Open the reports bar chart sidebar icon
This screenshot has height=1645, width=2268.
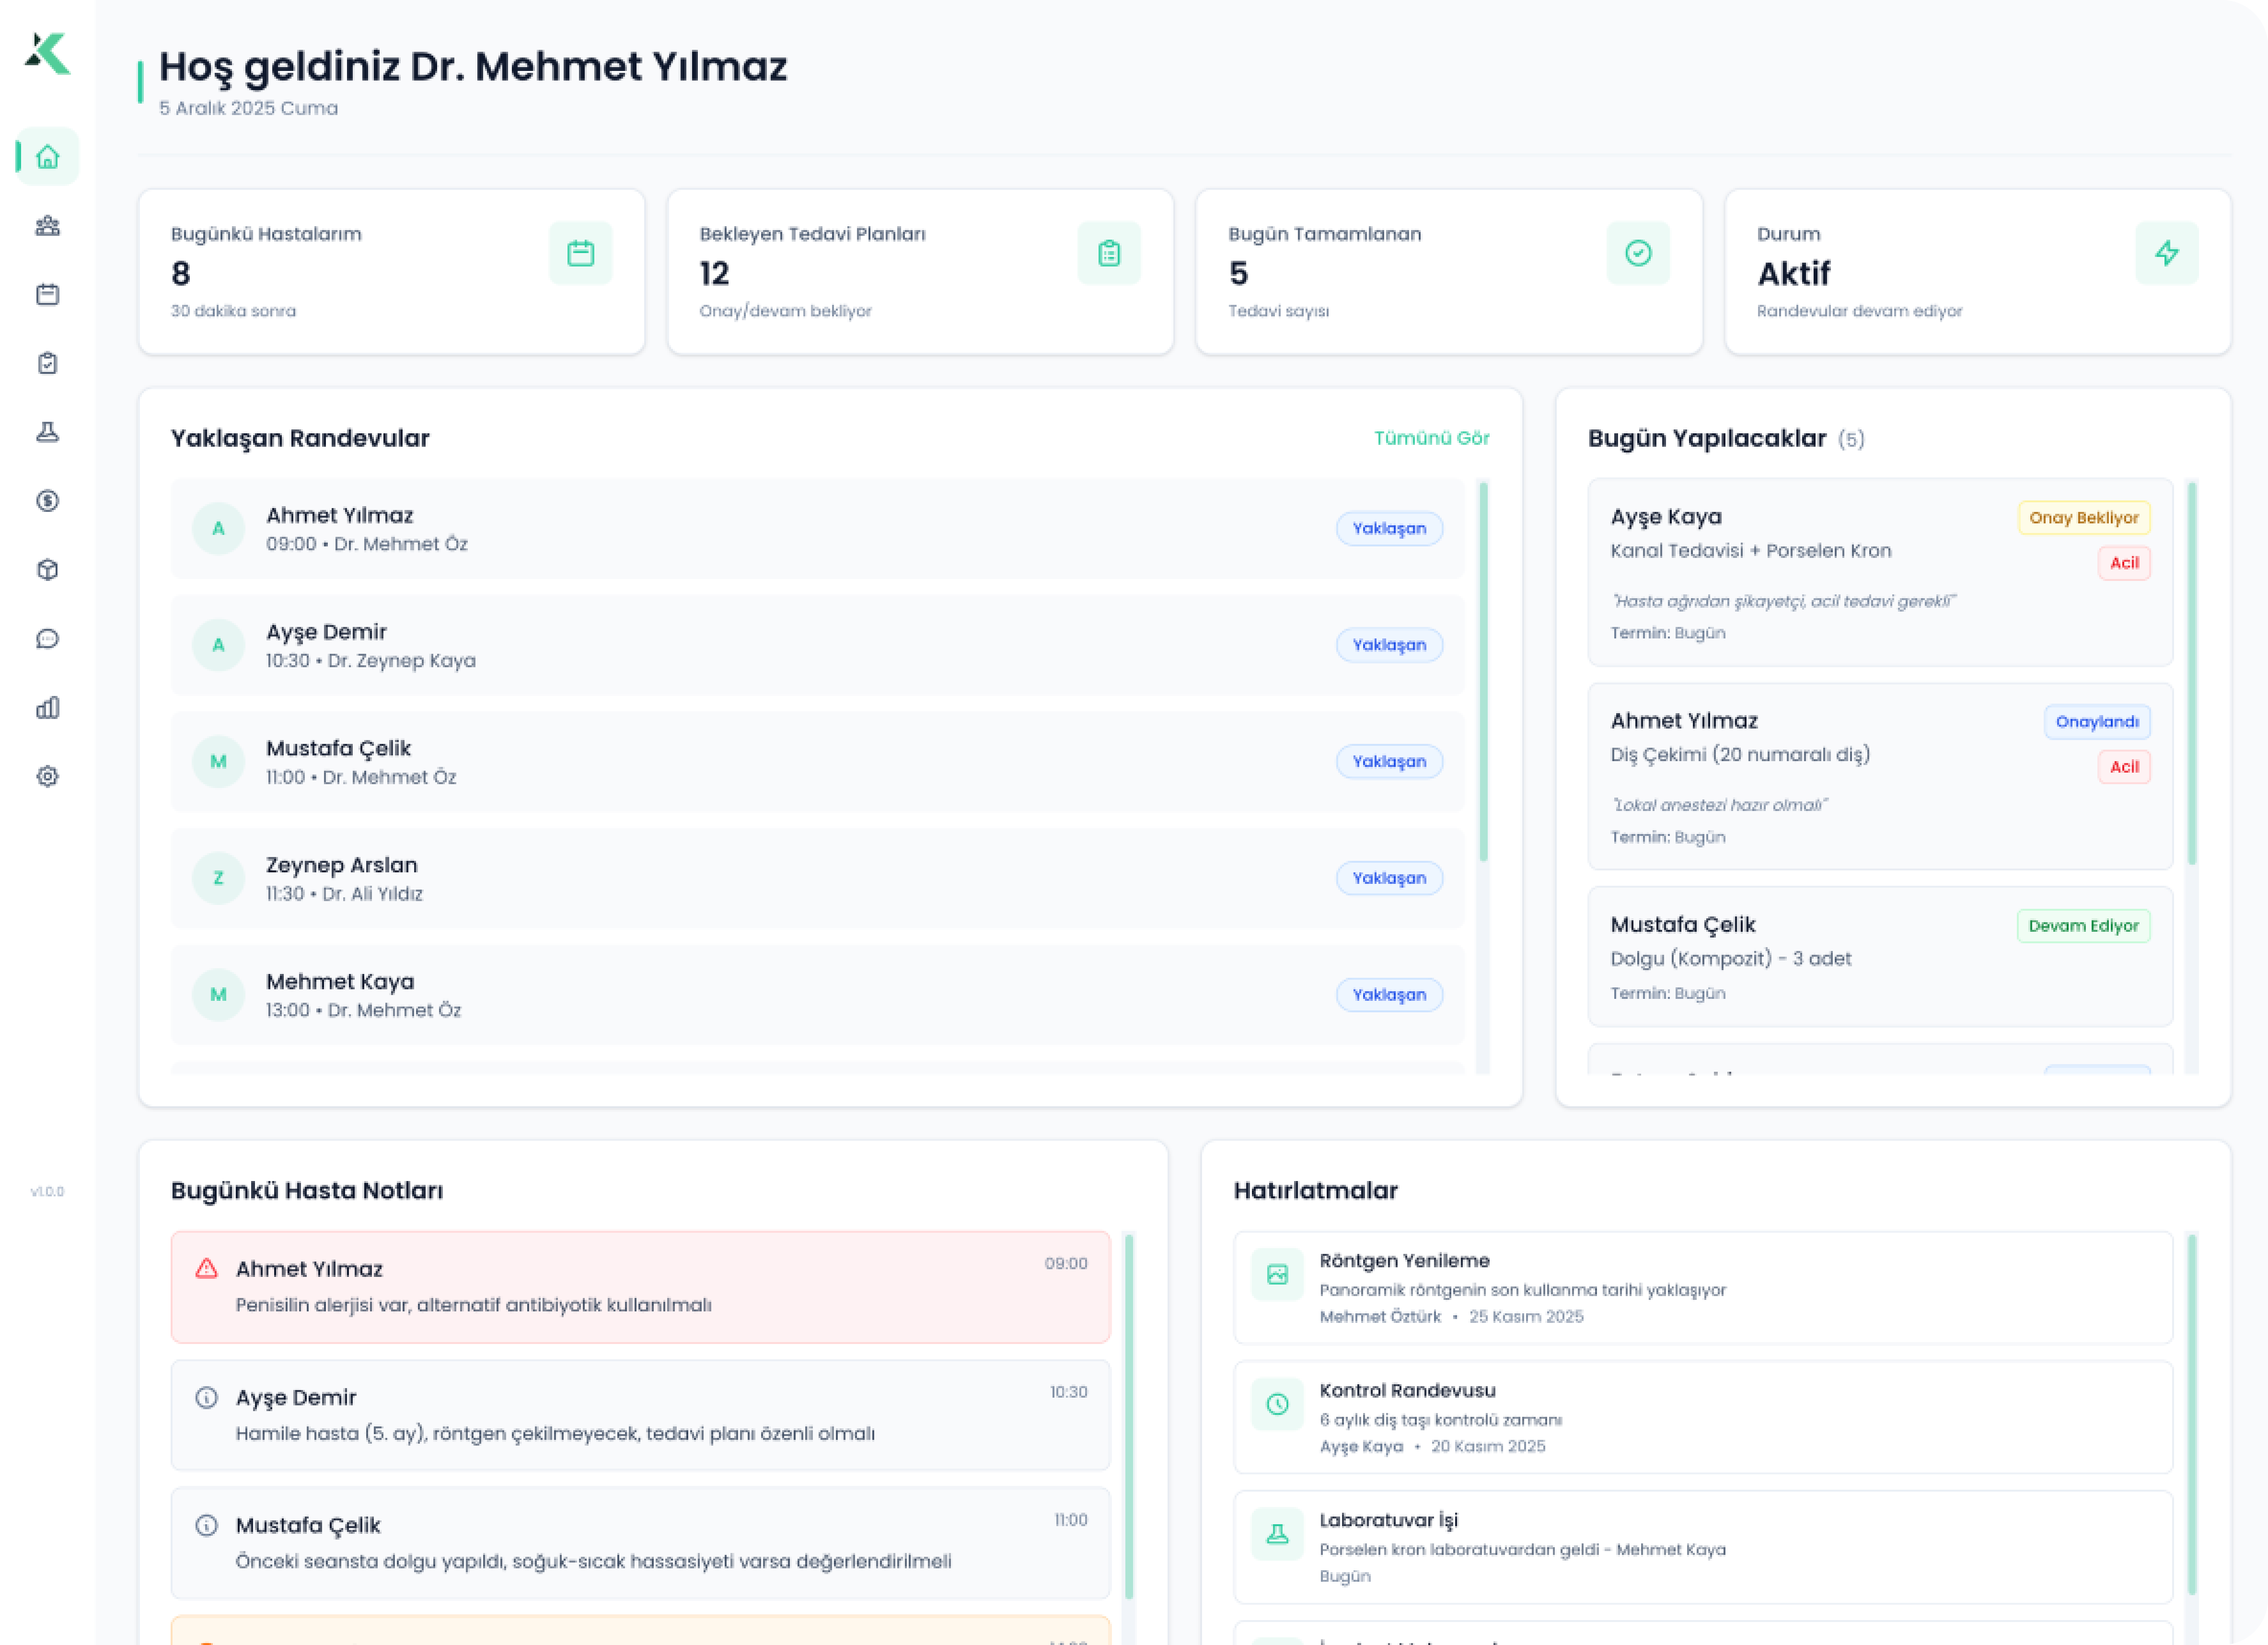(47, 708)
